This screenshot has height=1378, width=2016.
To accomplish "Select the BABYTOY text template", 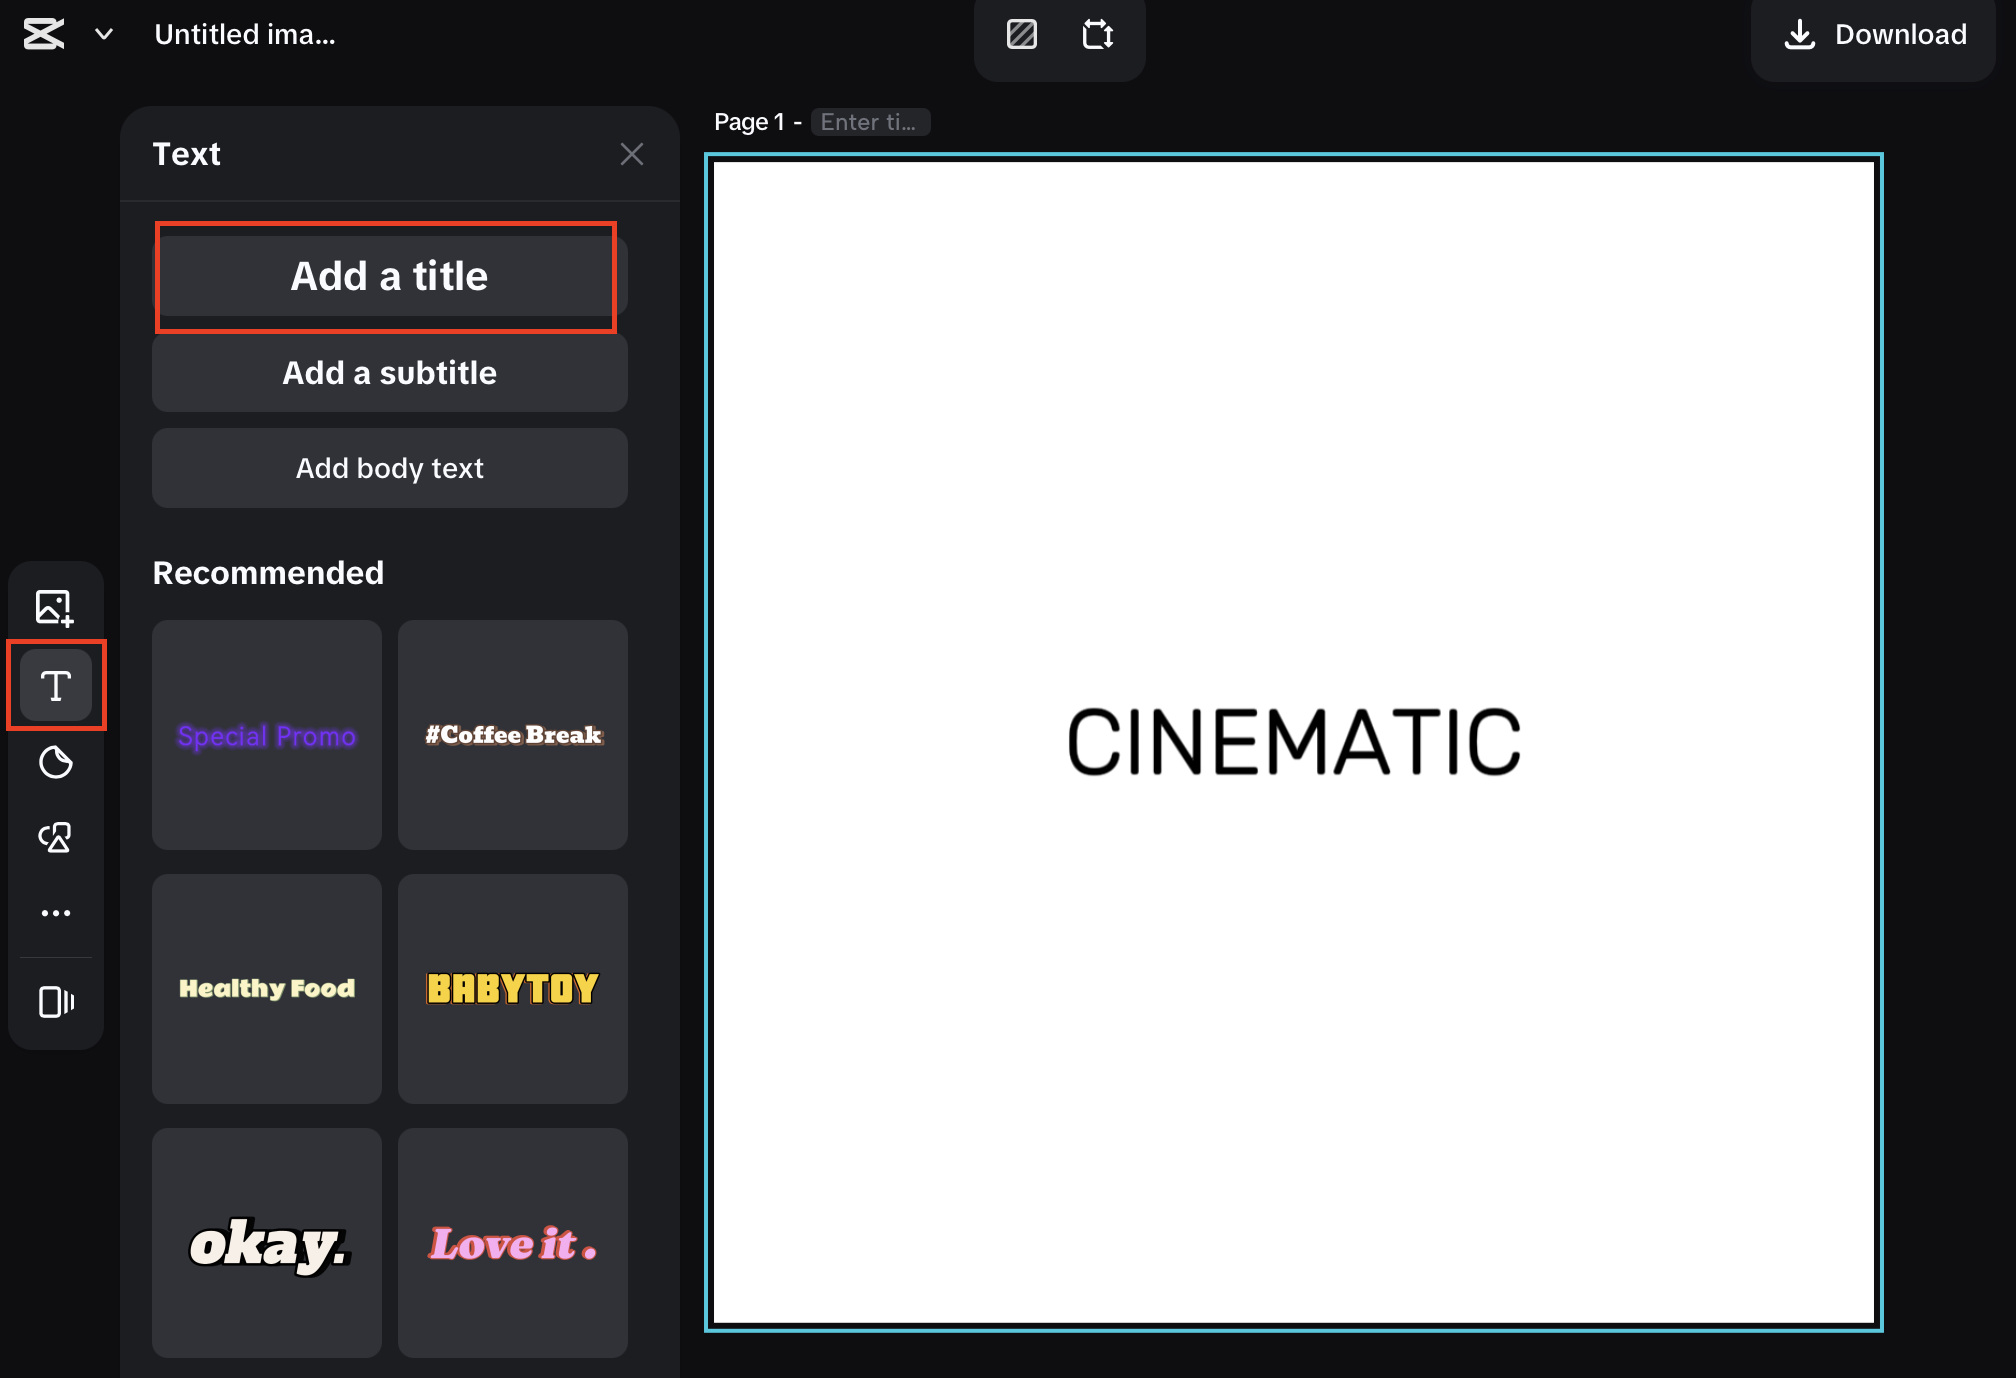I will pos(512,988).
